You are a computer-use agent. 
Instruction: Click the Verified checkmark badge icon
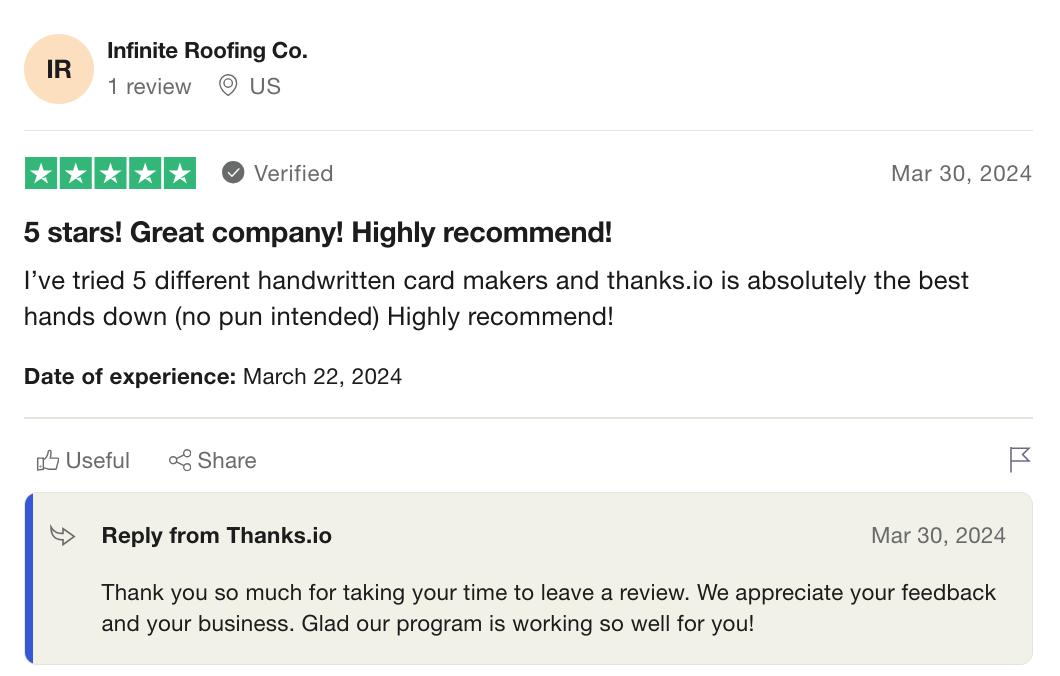233,173
